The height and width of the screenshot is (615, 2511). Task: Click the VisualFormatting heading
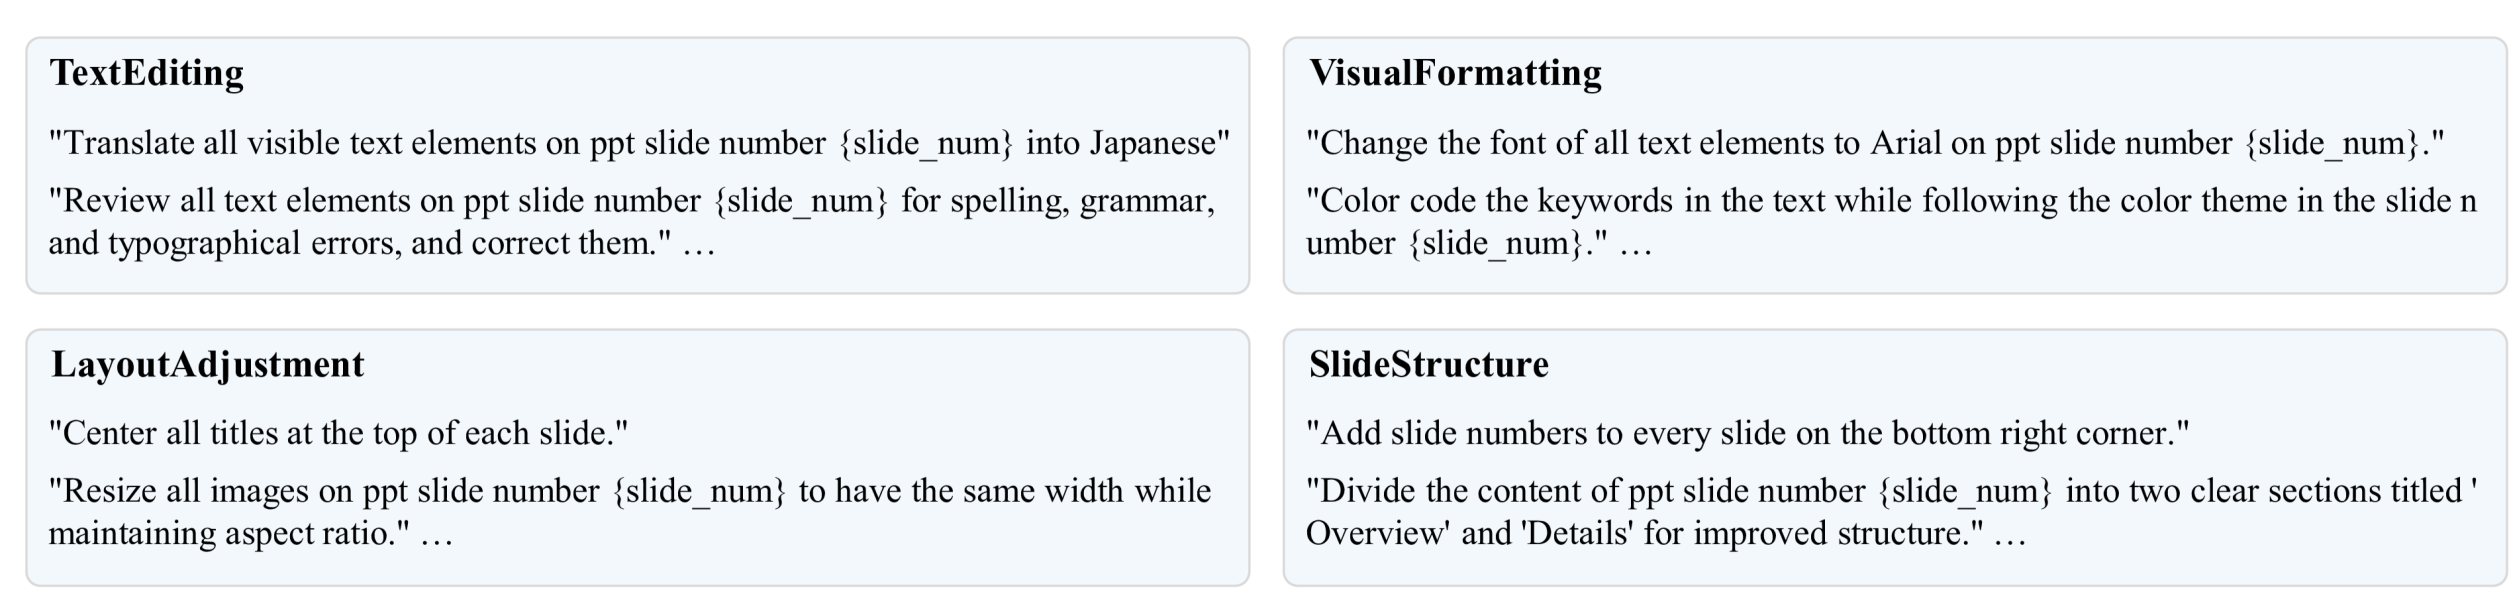coord(1455,73)
